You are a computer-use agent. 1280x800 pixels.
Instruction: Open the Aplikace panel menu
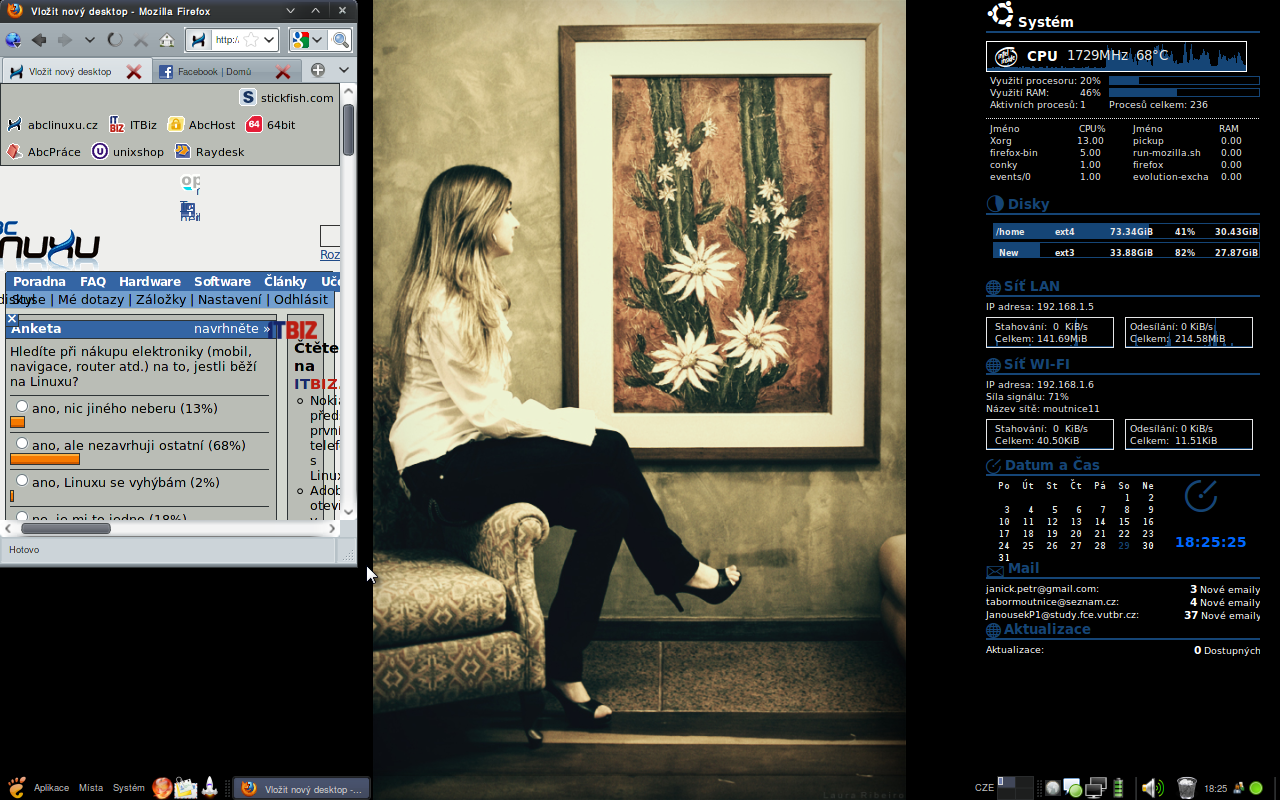(51, 788)
